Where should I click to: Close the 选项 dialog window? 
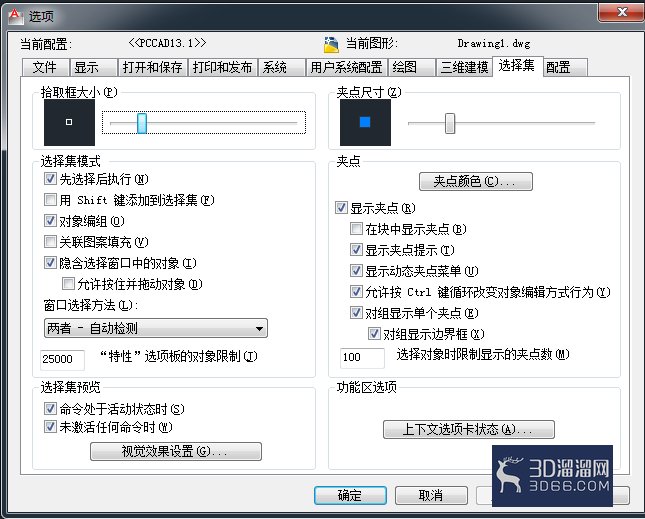(x=621, y=12)
